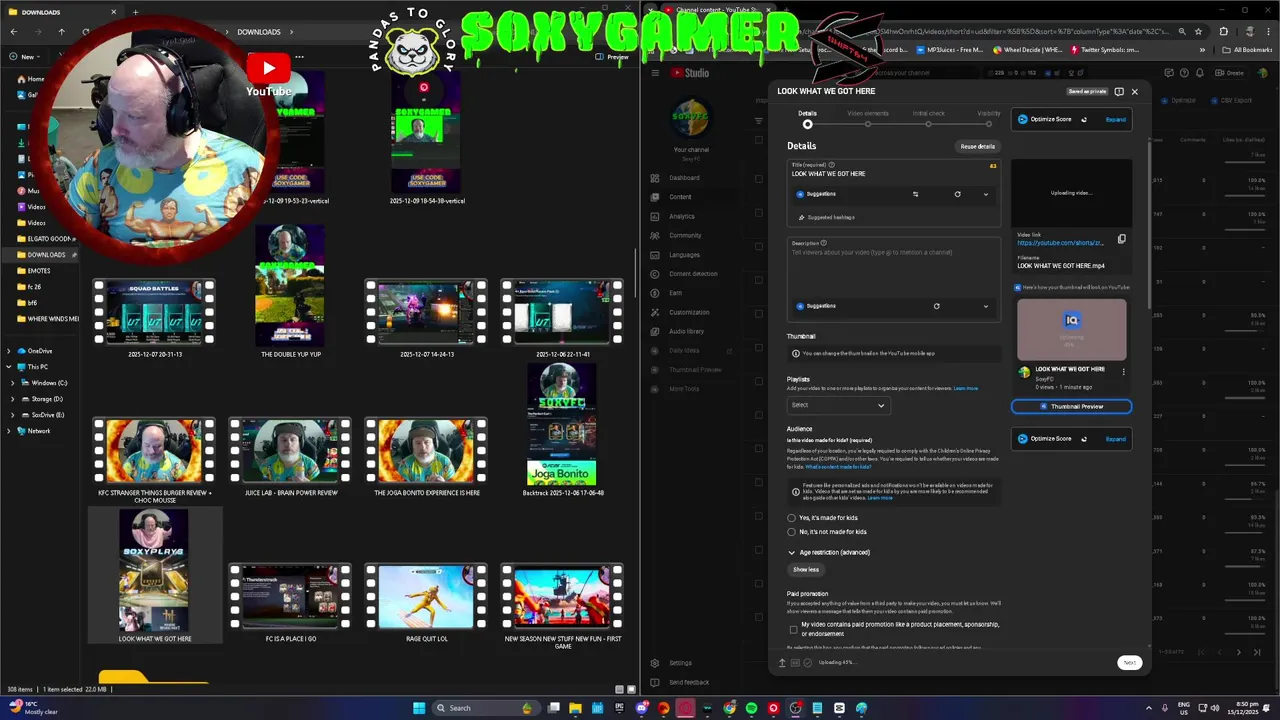Open Languages in Studio sidebar

point(684,255)
